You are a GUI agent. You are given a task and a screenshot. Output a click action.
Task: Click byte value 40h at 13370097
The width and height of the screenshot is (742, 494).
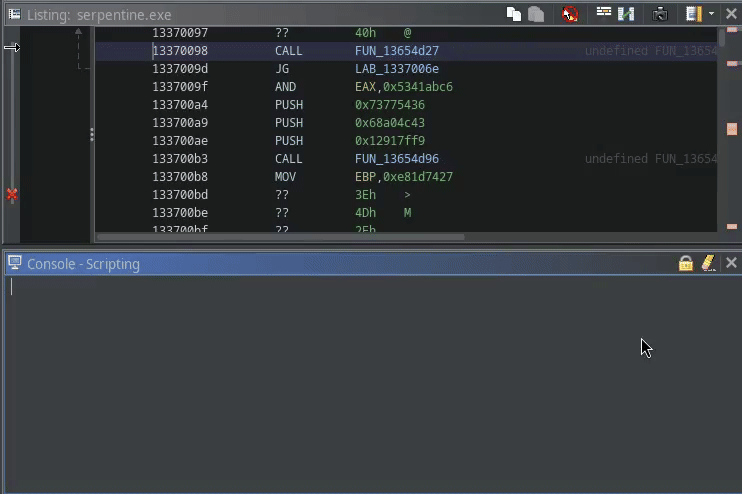pyautogui.click(x=365, y=33)
